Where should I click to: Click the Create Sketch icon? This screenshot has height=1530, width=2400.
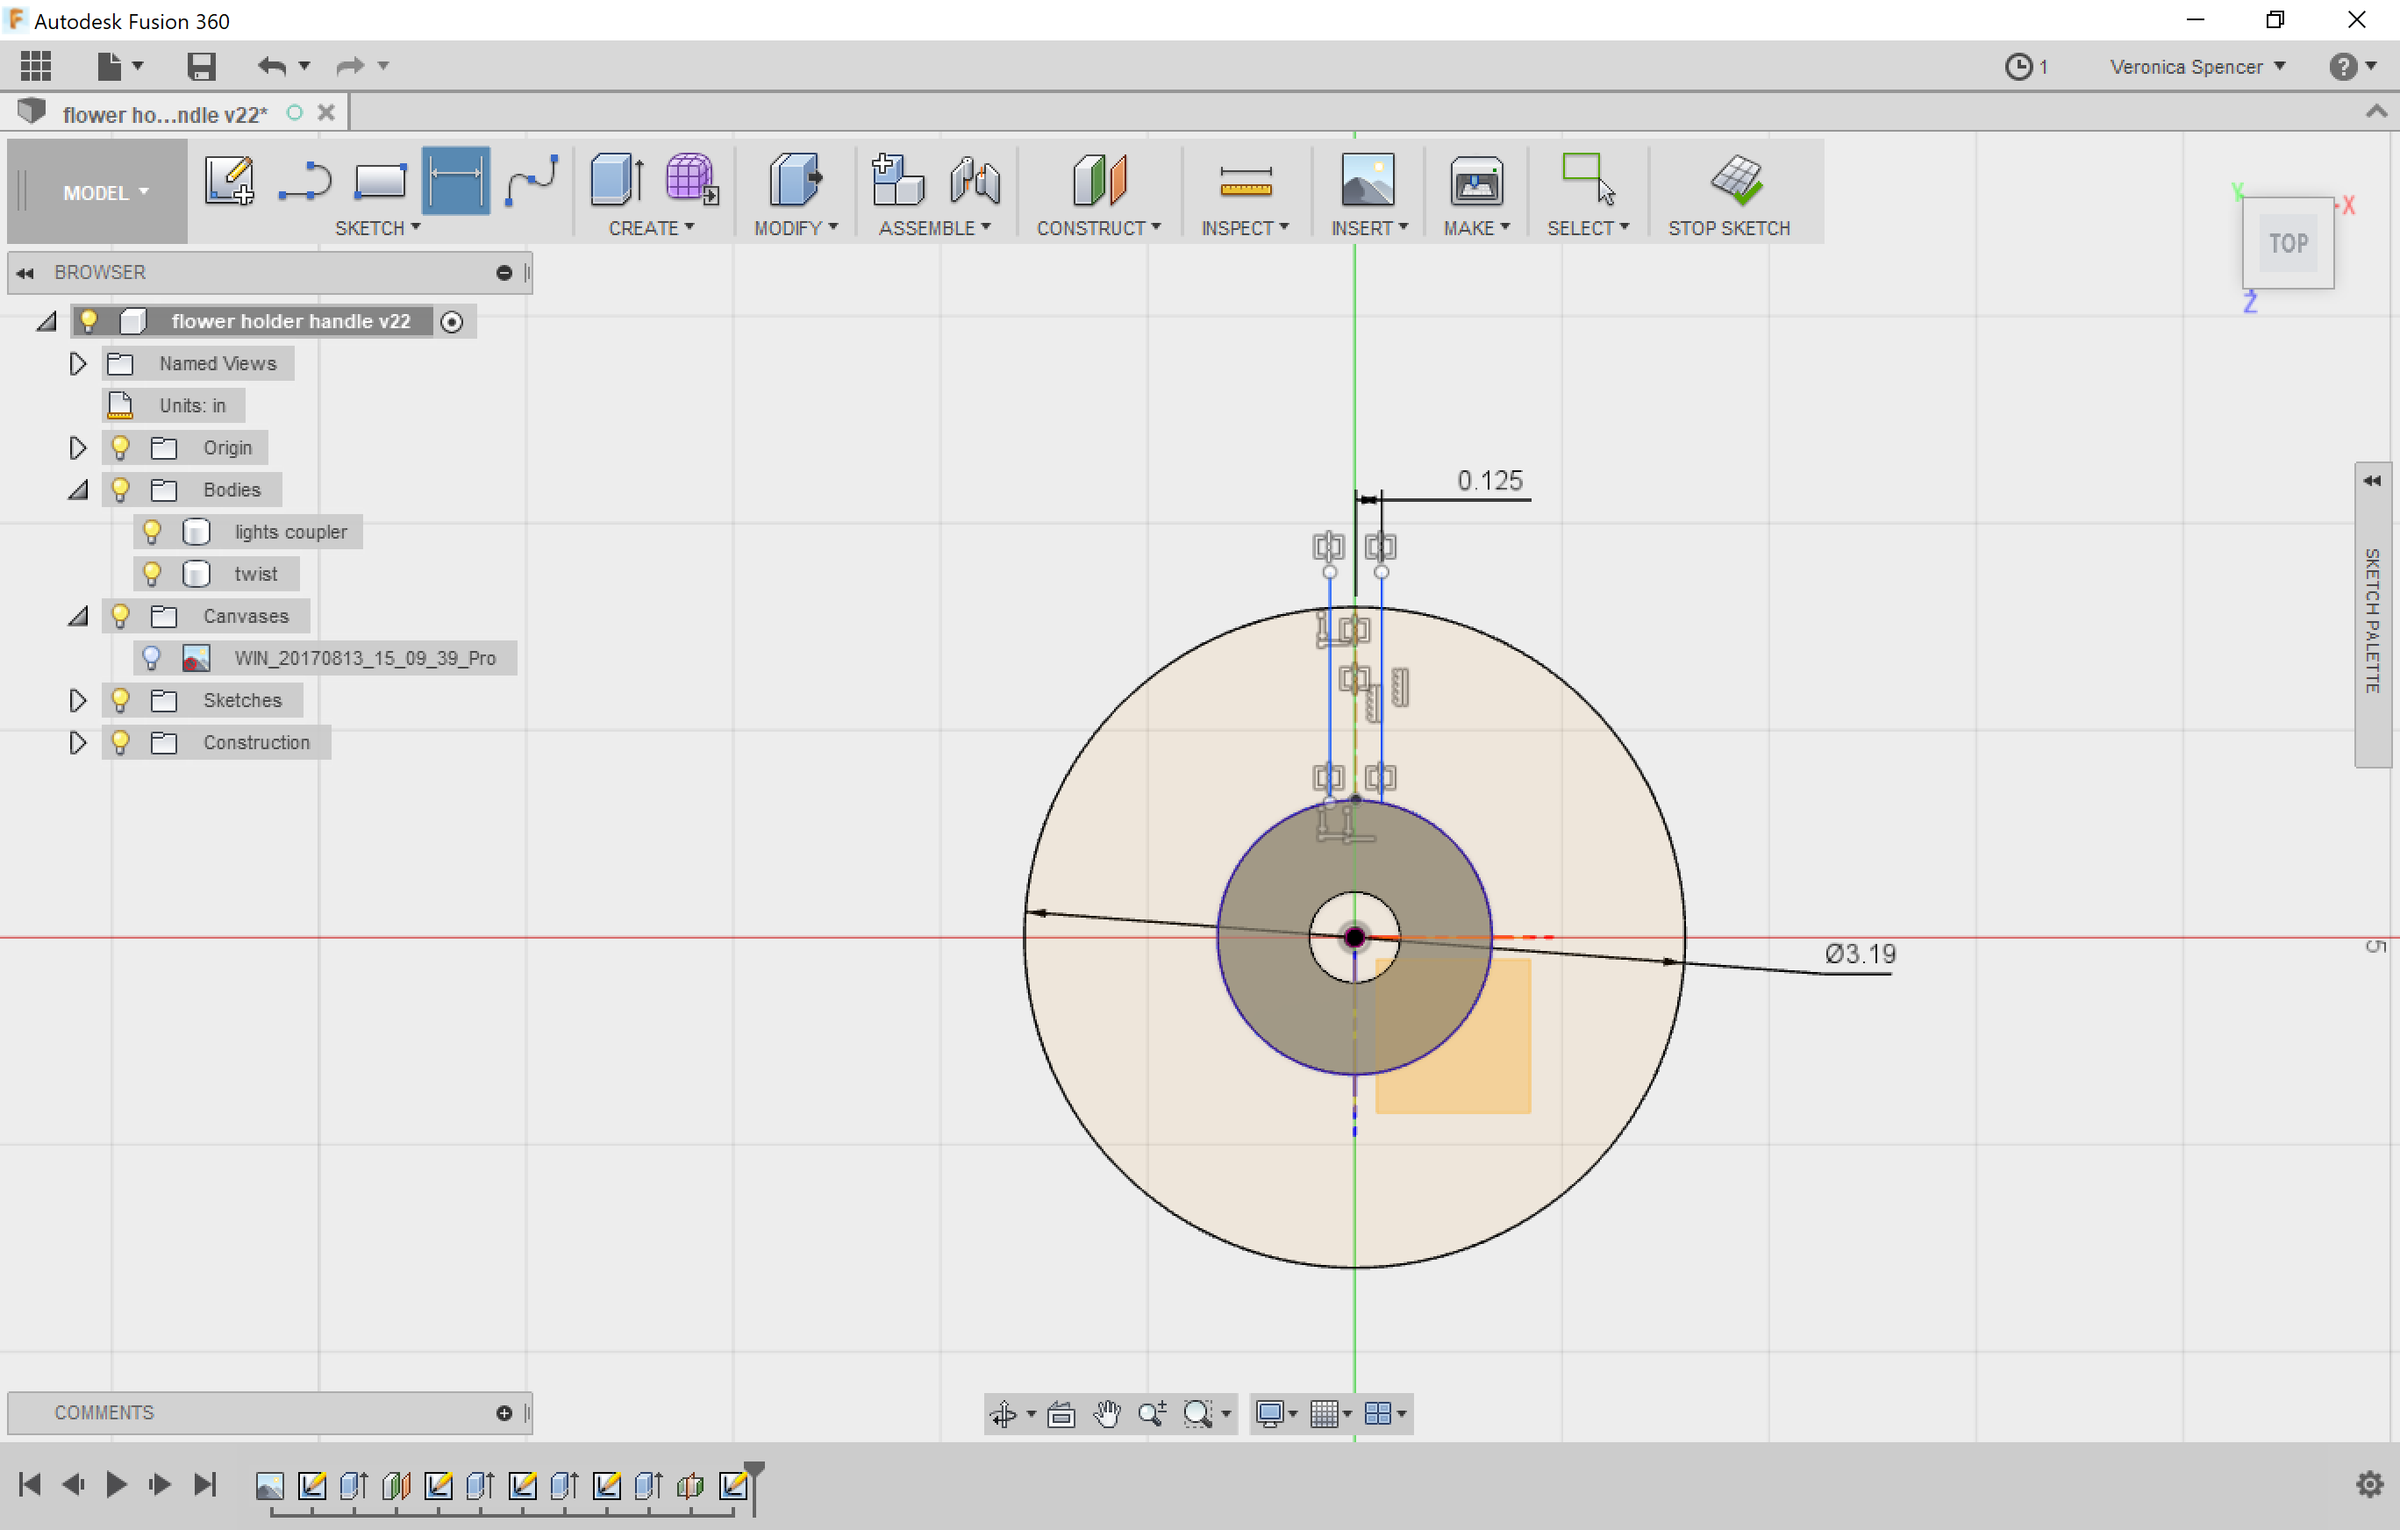[x=229, y=180]
